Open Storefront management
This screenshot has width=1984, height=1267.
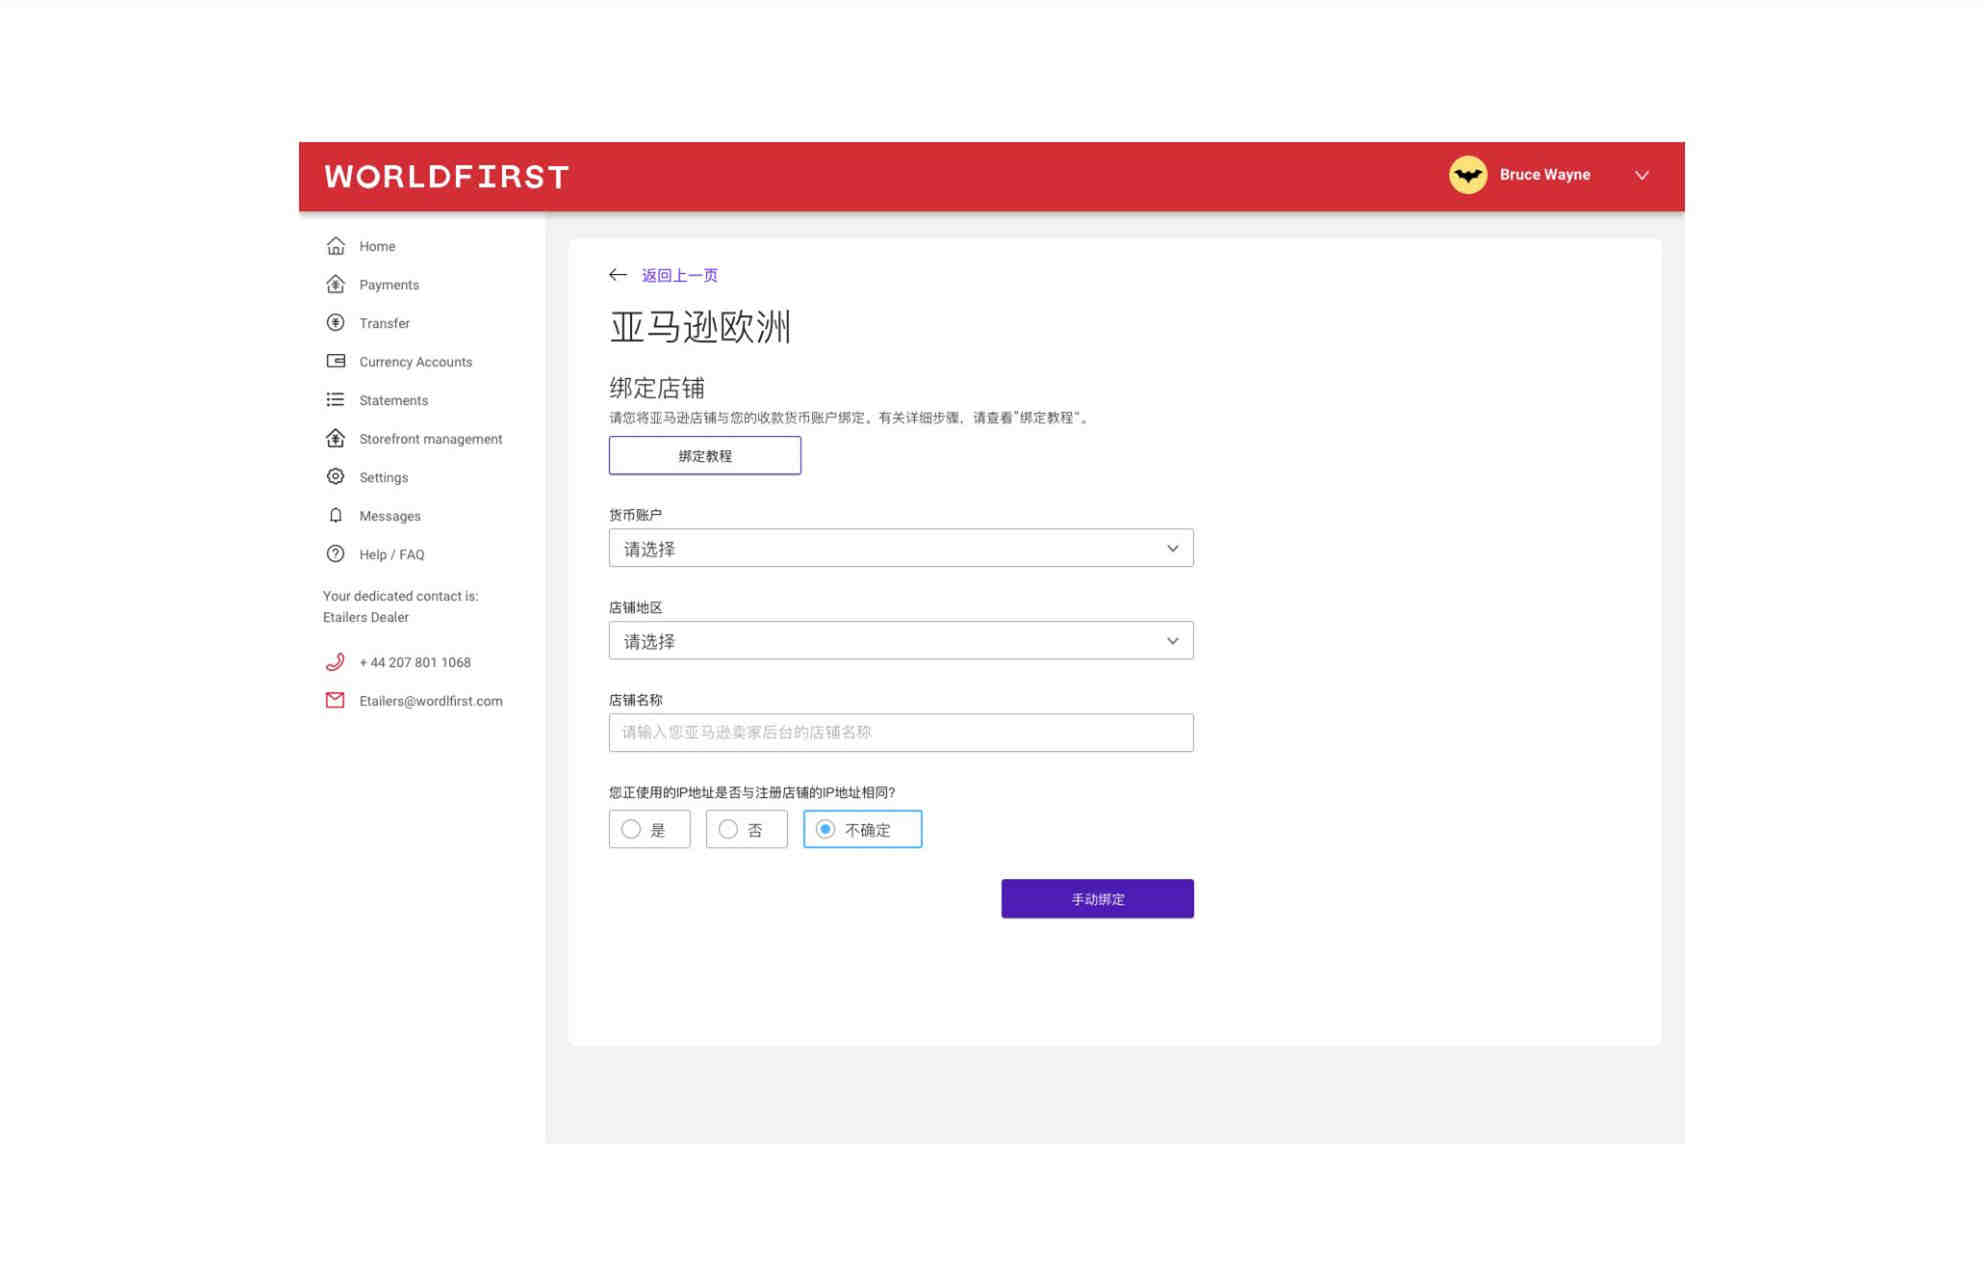(x=430, y=439)
